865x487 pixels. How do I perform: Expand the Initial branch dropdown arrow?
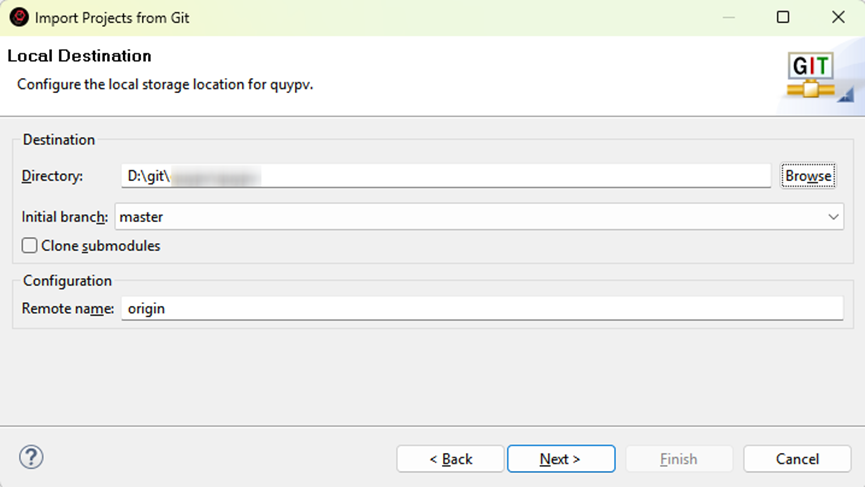coord(833,217)
